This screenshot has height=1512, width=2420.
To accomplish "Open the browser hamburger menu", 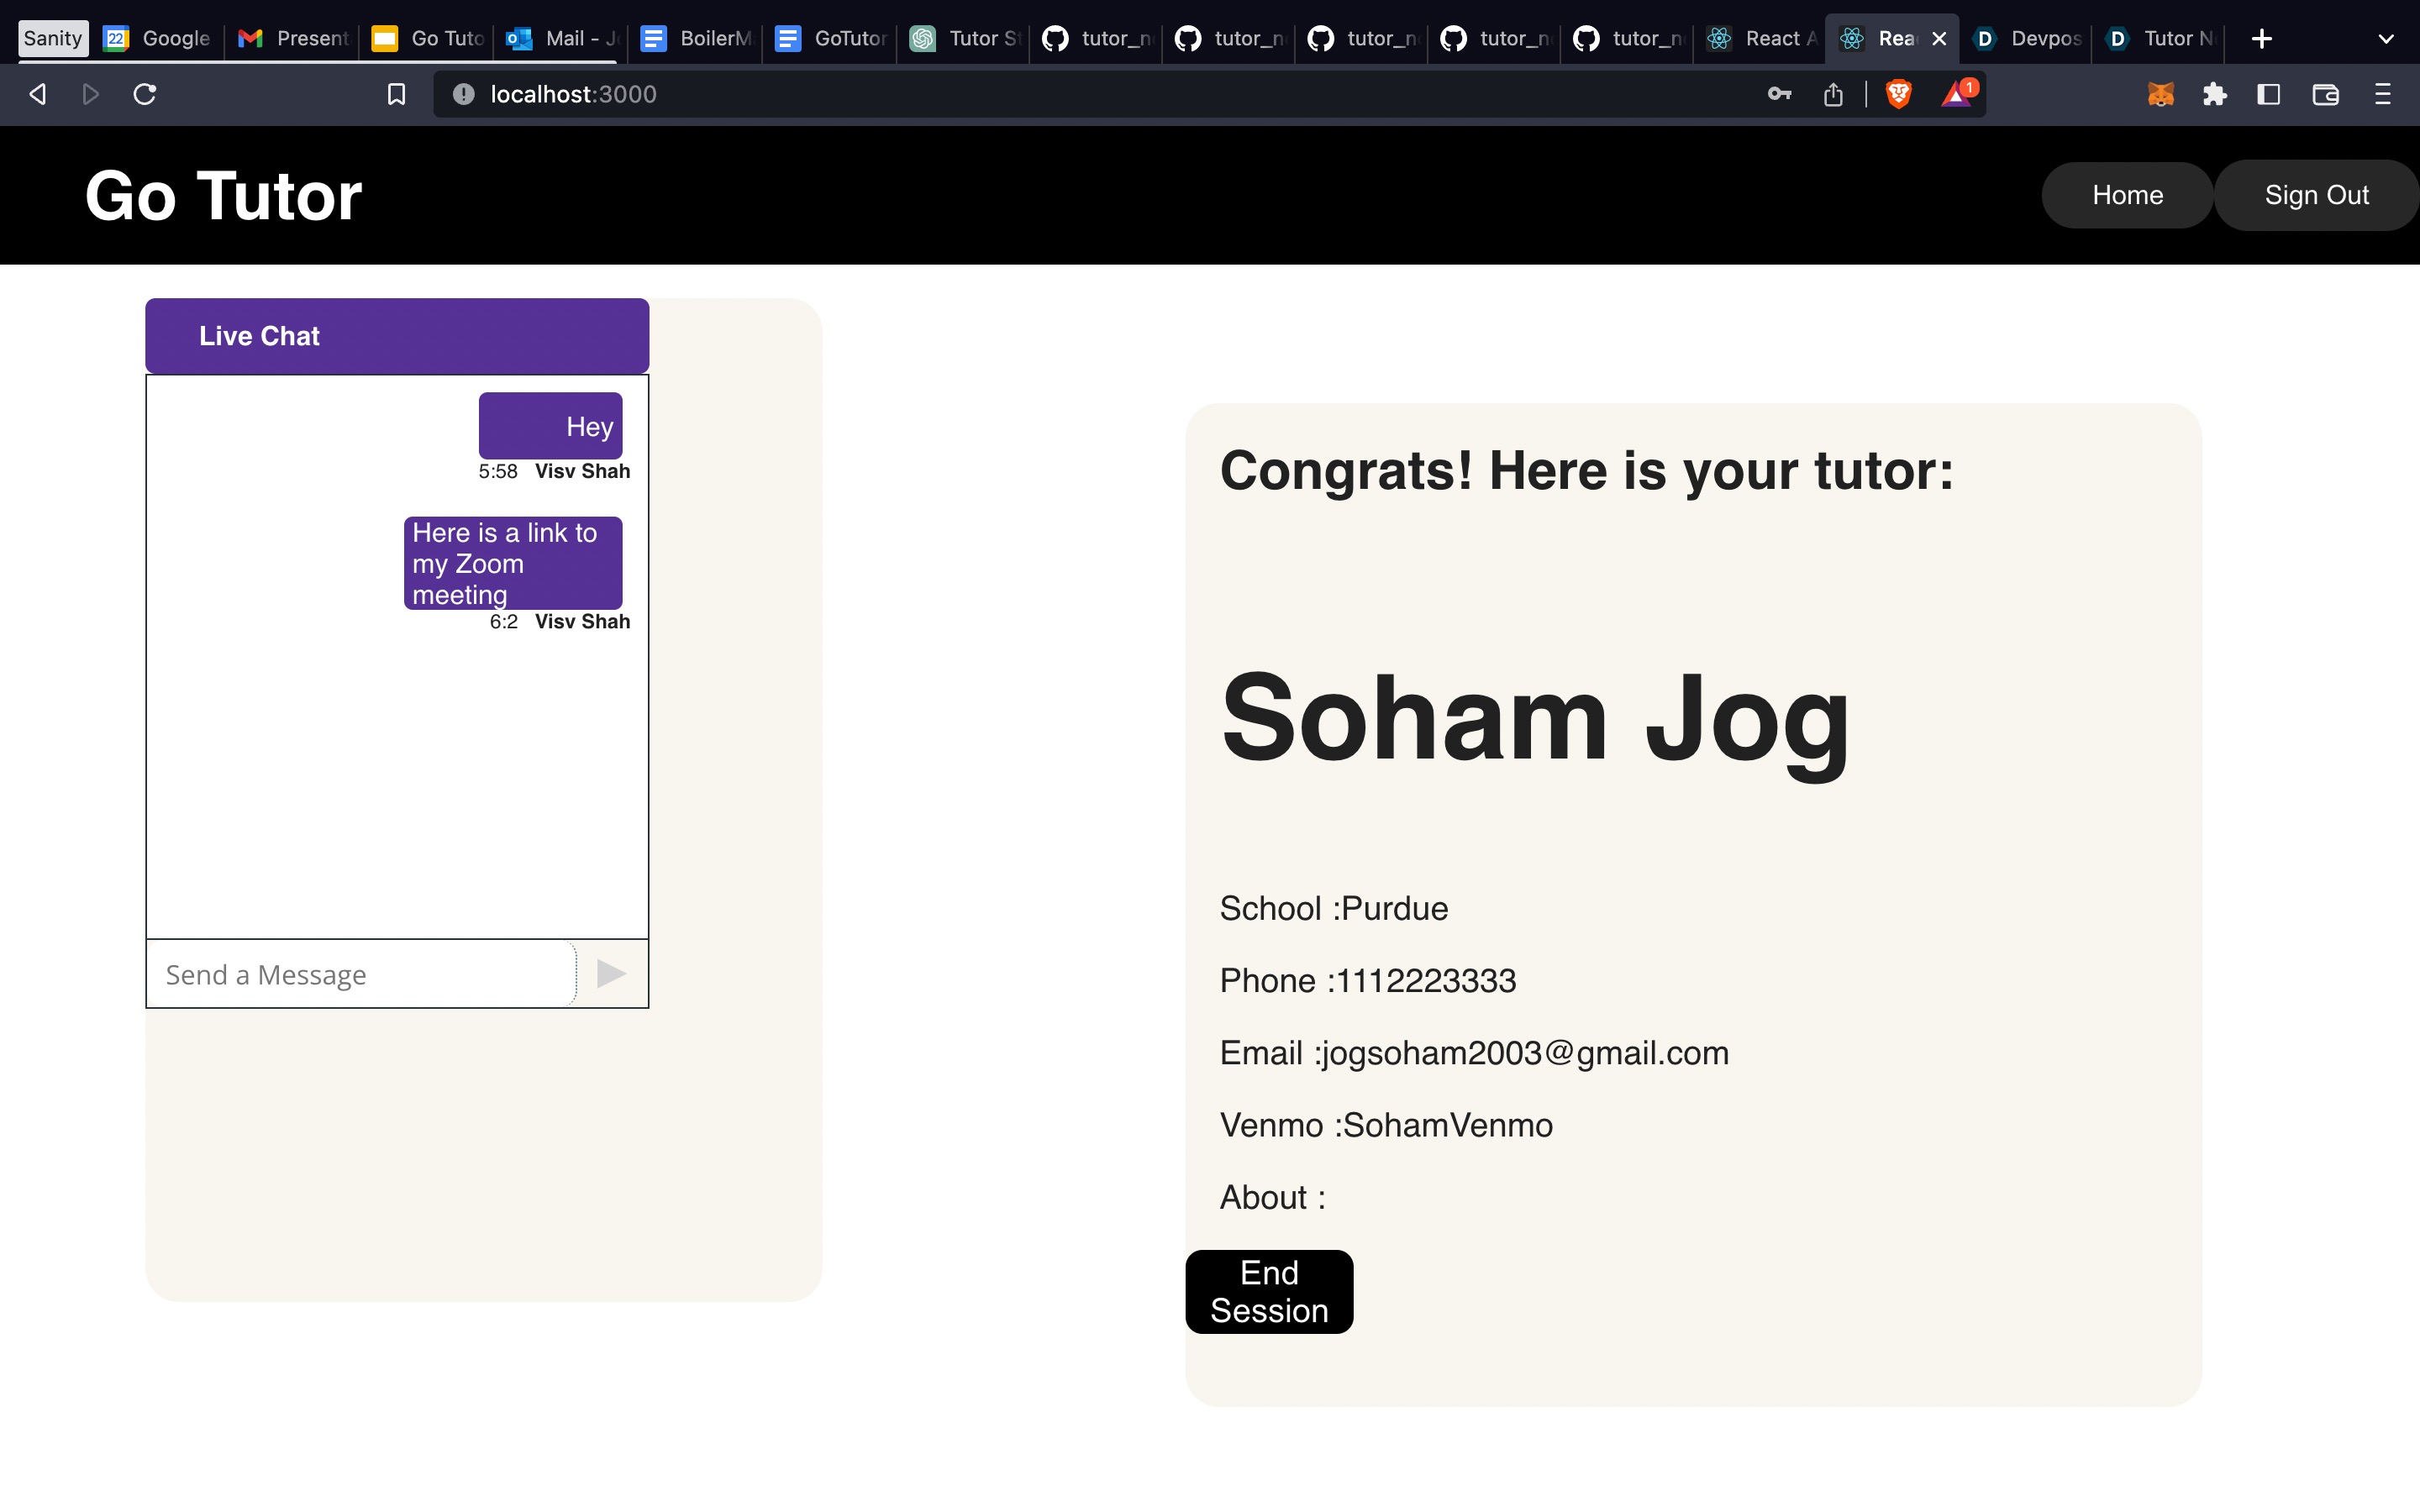I will 2383,94.
